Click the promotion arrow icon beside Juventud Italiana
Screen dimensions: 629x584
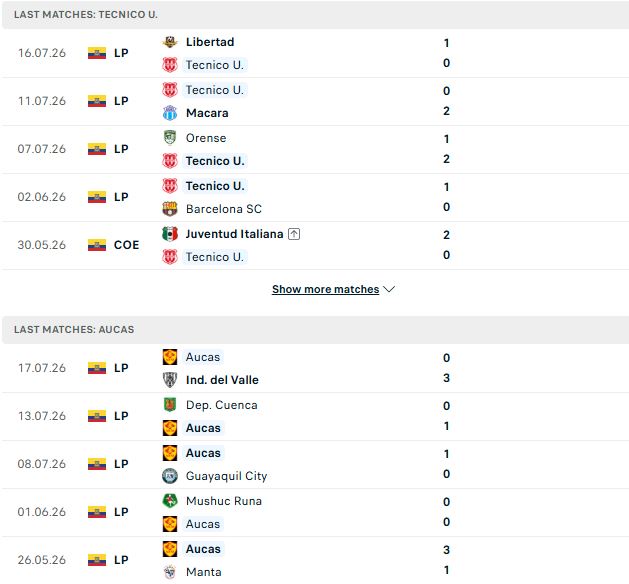click(294, 234)
